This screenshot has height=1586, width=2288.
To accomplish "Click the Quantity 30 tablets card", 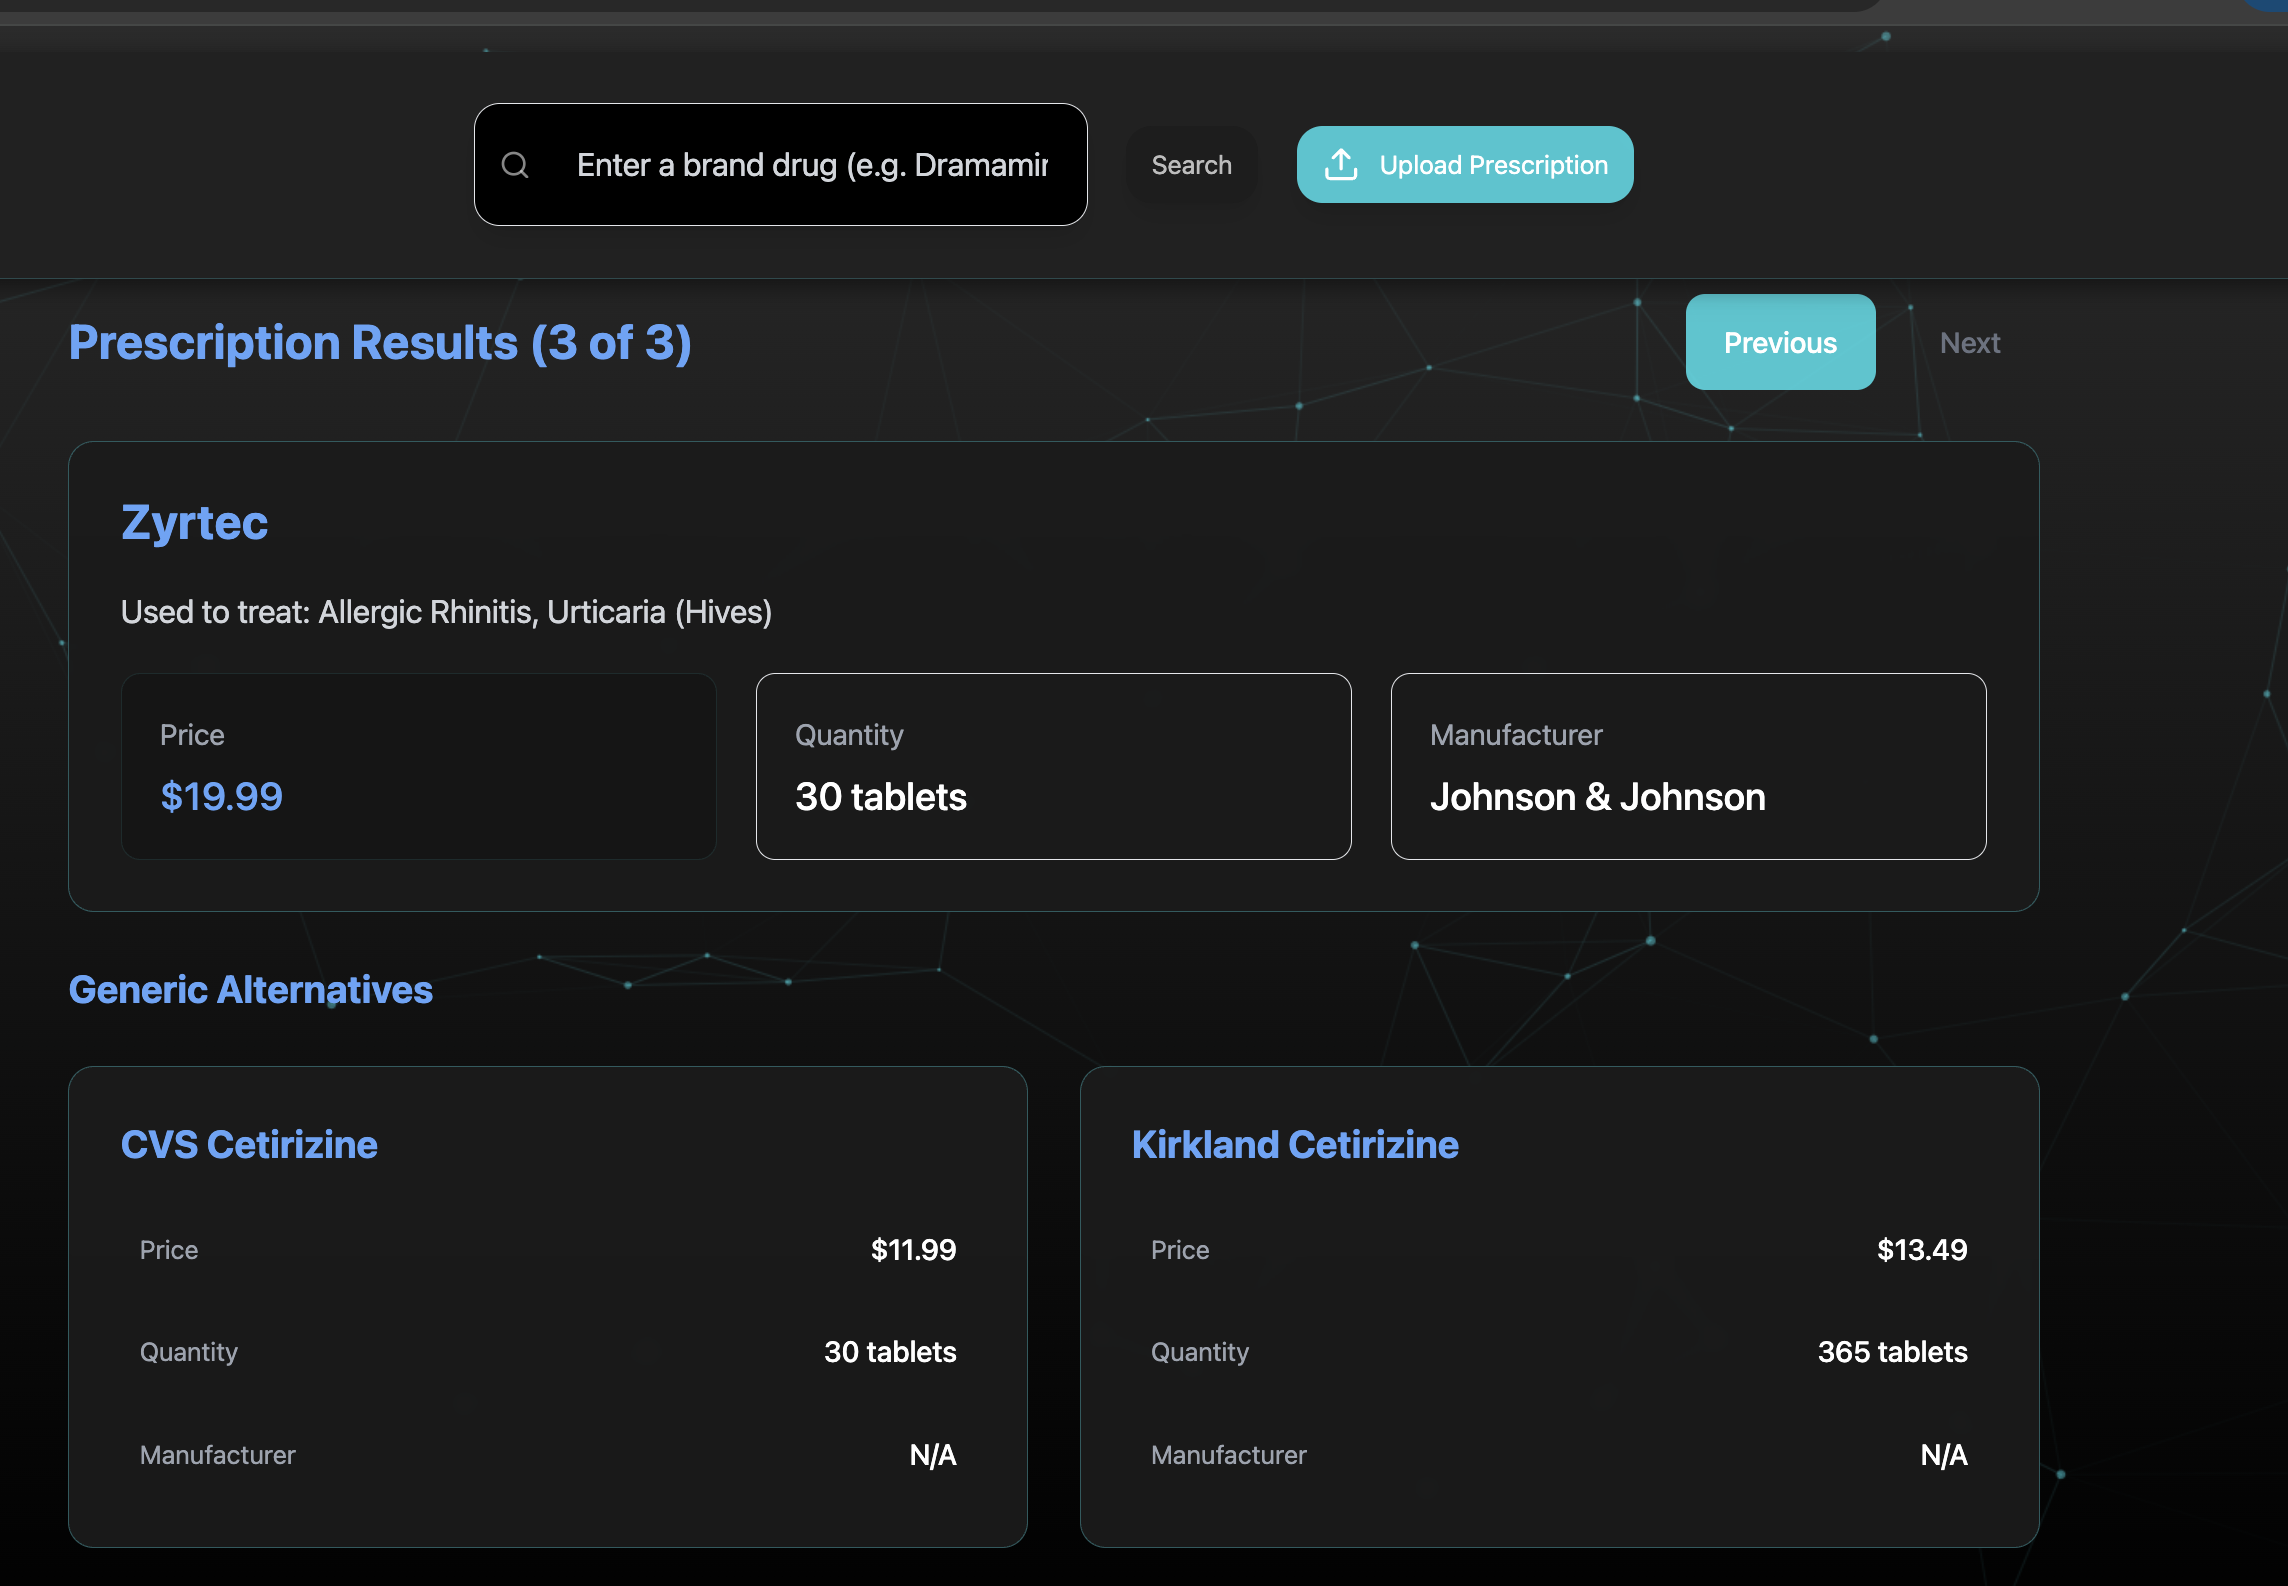I will 1053,766.
